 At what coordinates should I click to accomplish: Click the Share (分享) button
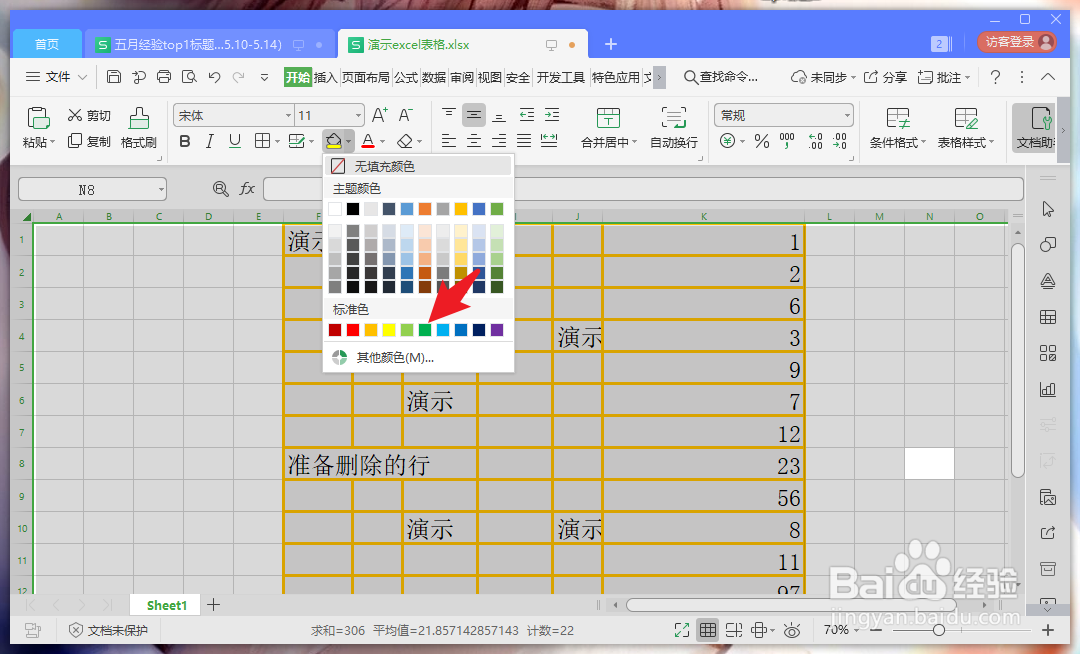886,77
